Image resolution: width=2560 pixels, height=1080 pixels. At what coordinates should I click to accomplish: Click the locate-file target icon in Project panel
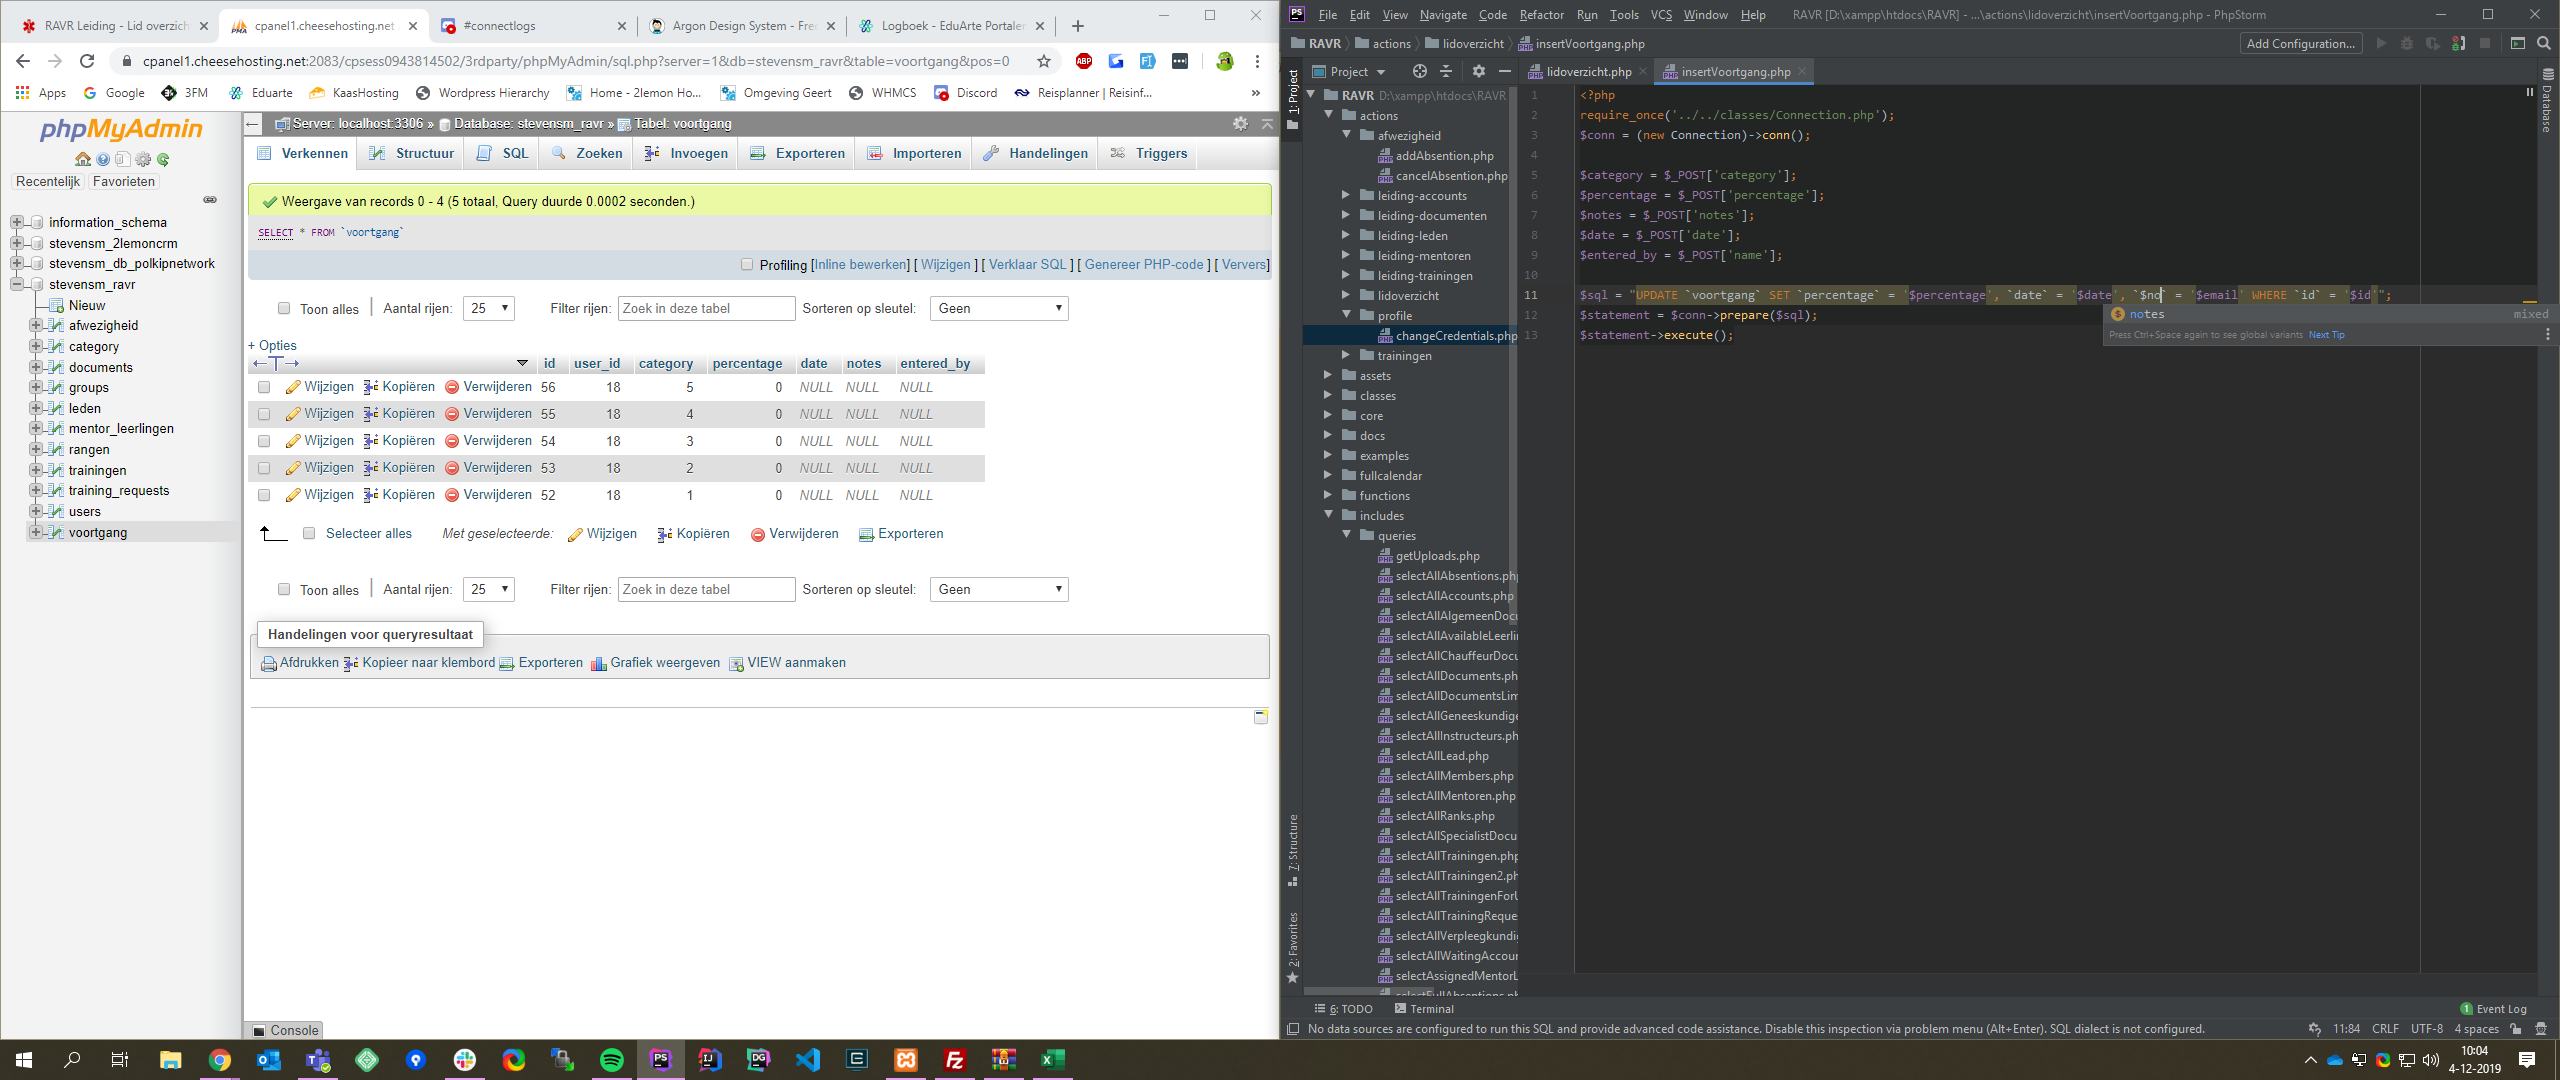pos(1419,71)
